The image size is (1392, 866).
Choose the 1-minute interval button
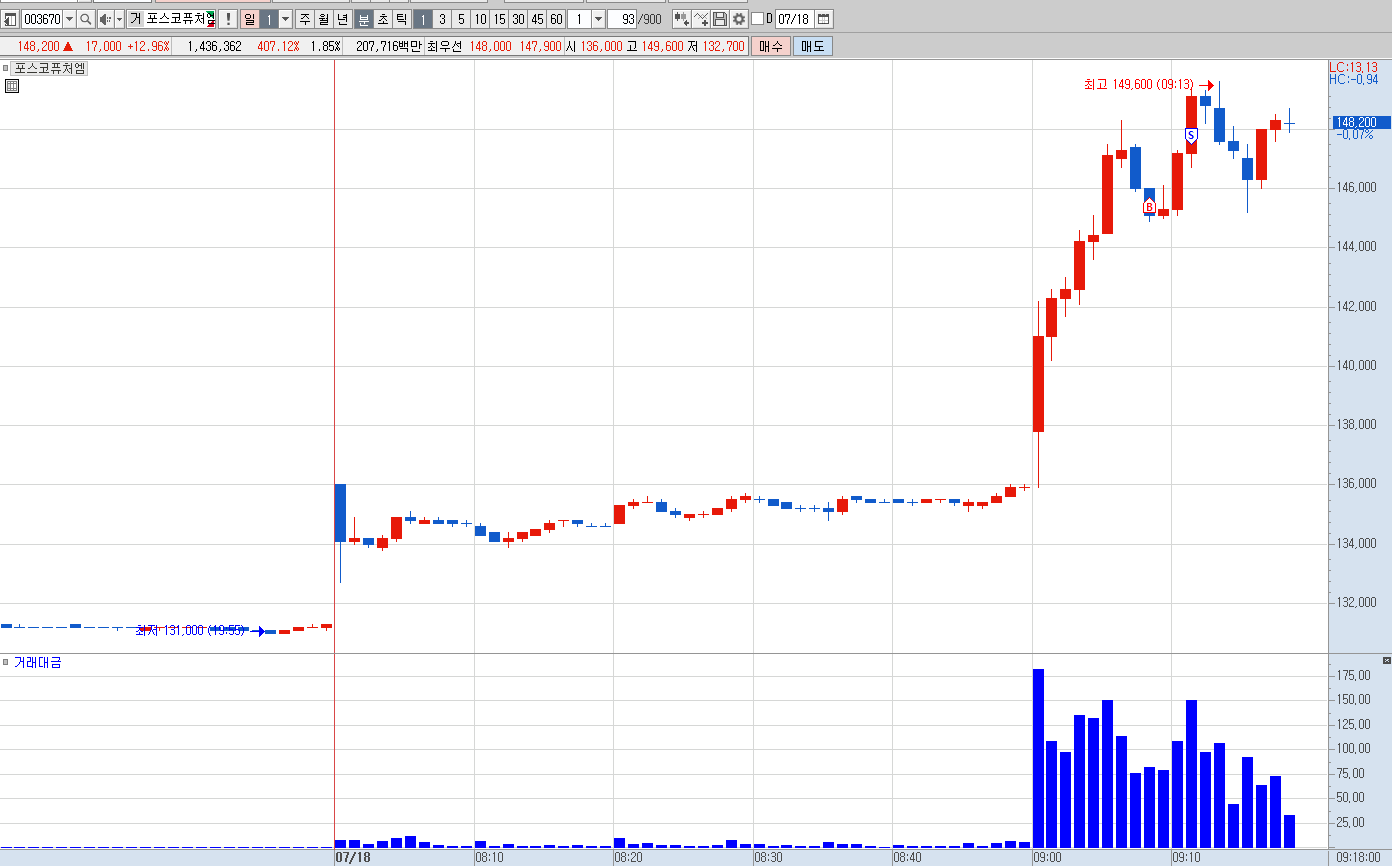tap(423, 19)
